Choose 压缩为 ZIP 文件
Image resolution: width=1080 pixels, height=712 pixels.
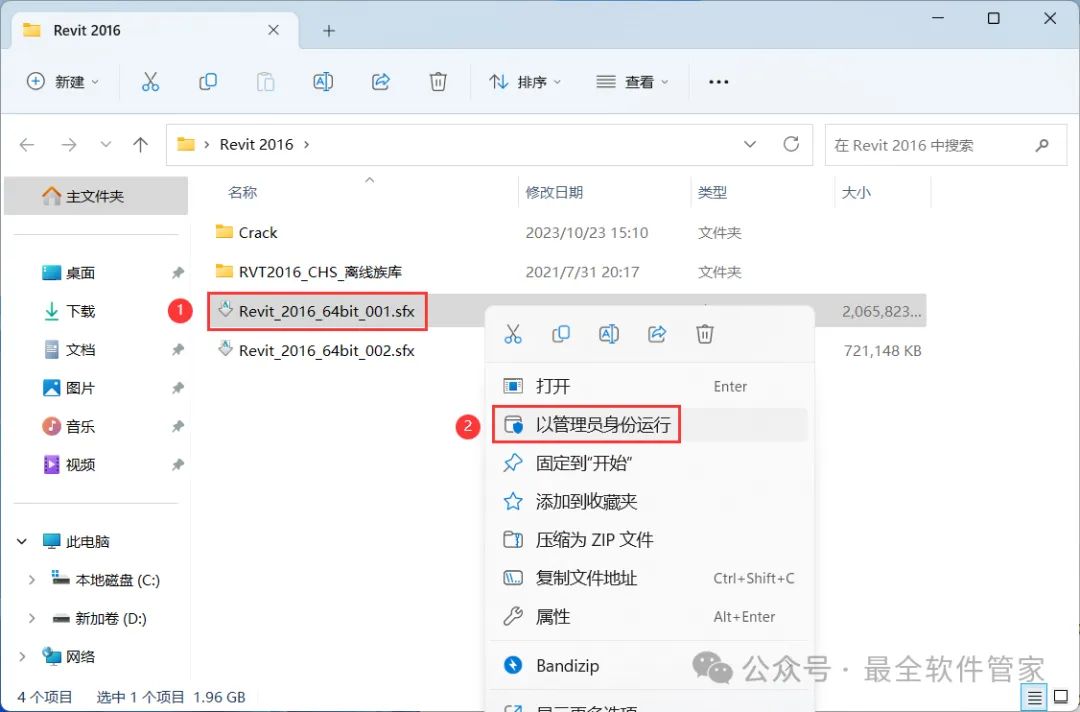coord(649,540)
